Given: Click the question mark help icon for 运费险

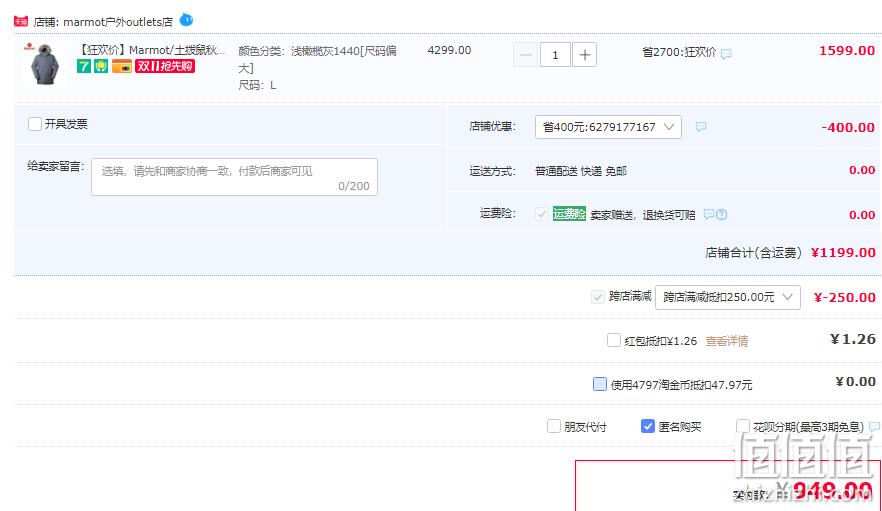Looking at the screenshot, I should click(x=722, y=214).
